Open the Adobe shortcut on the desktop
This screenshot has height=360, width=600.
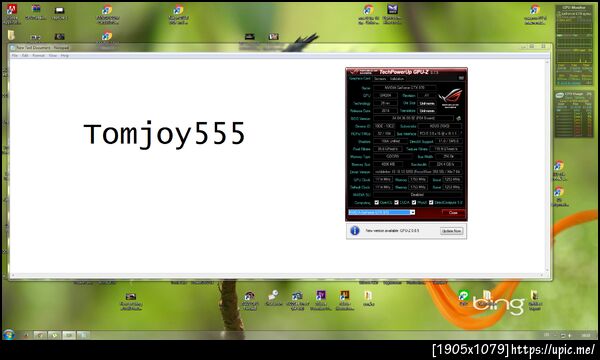(x=11, y=14)
